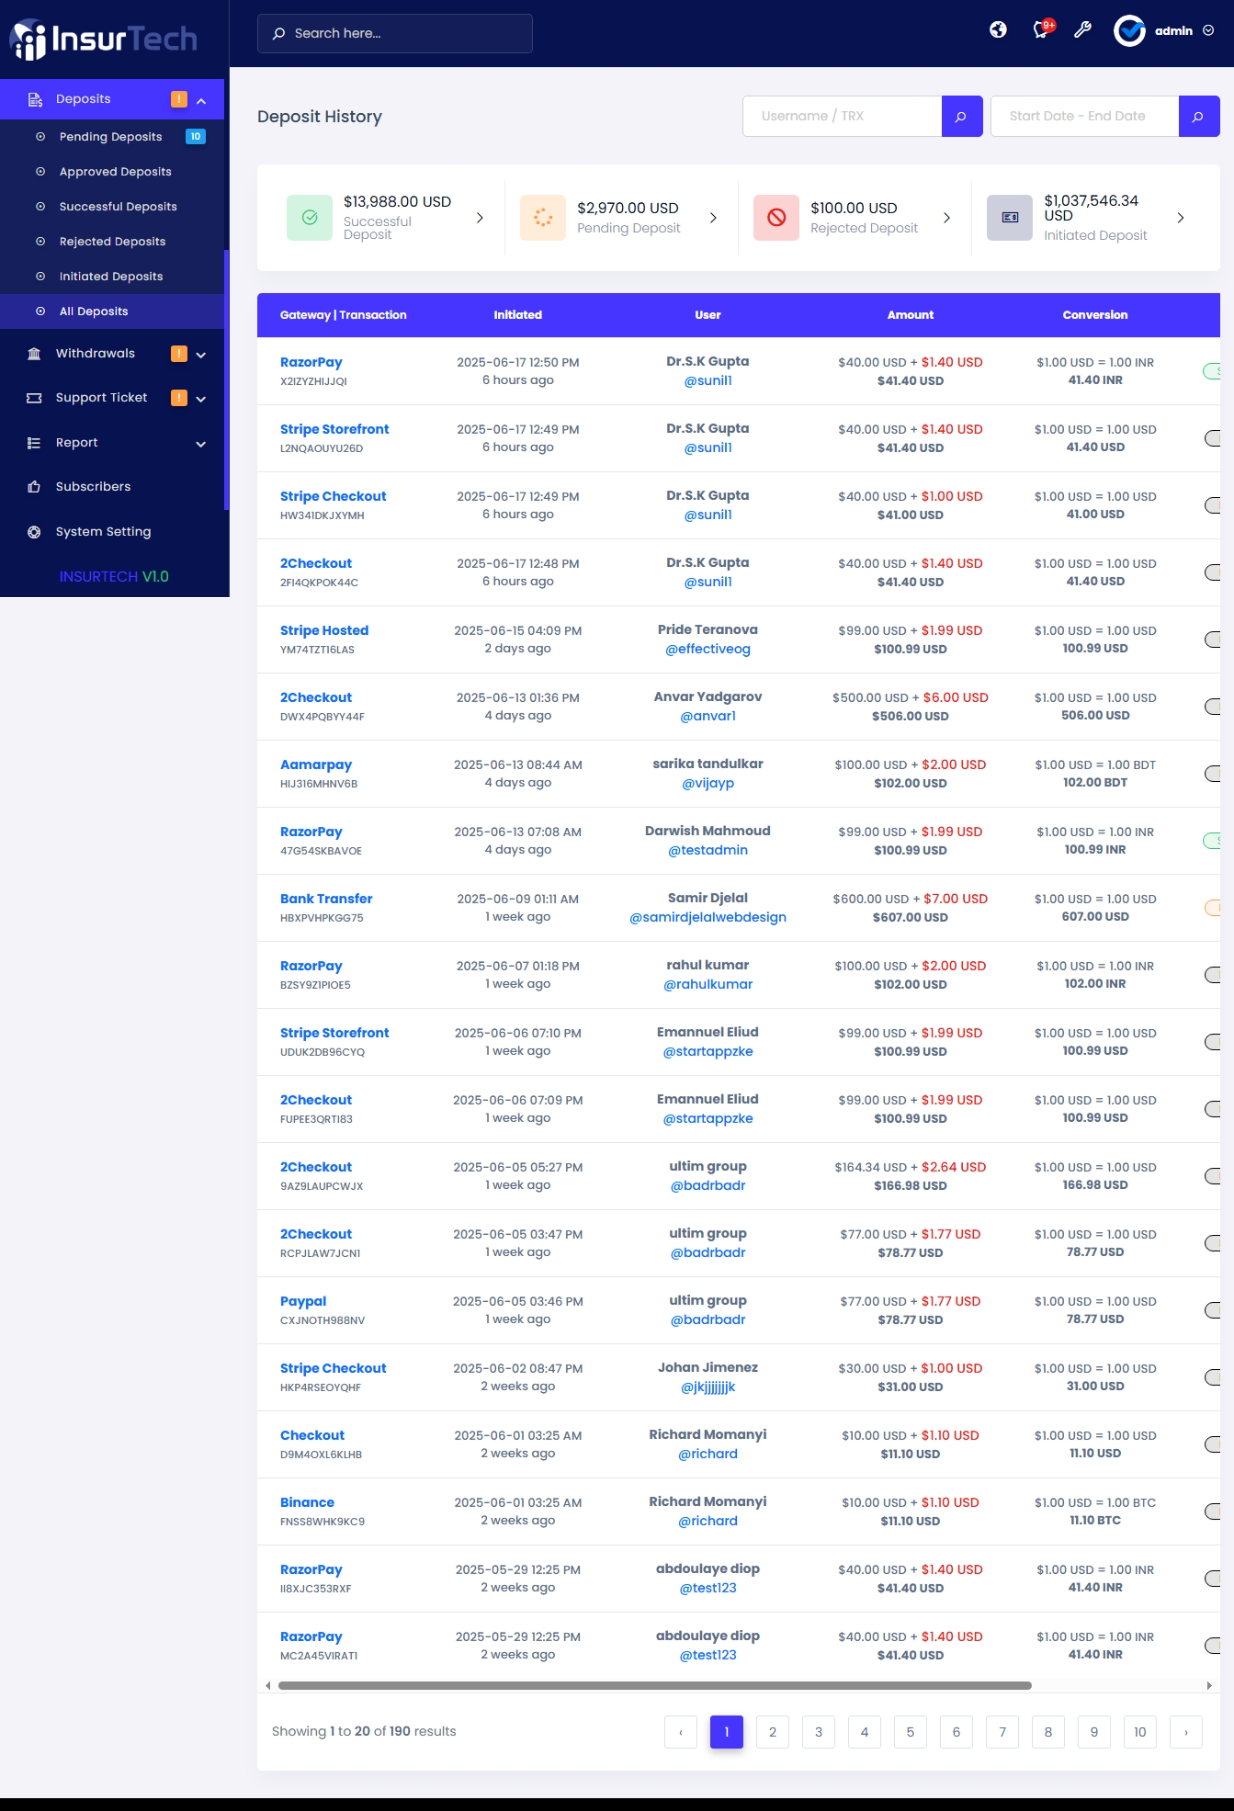Collapse the Deposits menu chevron
This screenshot has height=1811, width=1234.
tap(201, 101)
